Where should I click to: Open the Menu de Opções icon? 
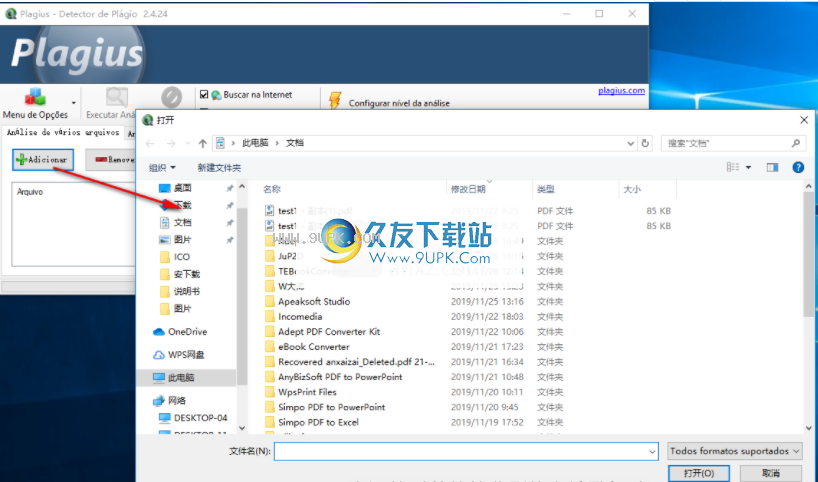click(35, 97)
